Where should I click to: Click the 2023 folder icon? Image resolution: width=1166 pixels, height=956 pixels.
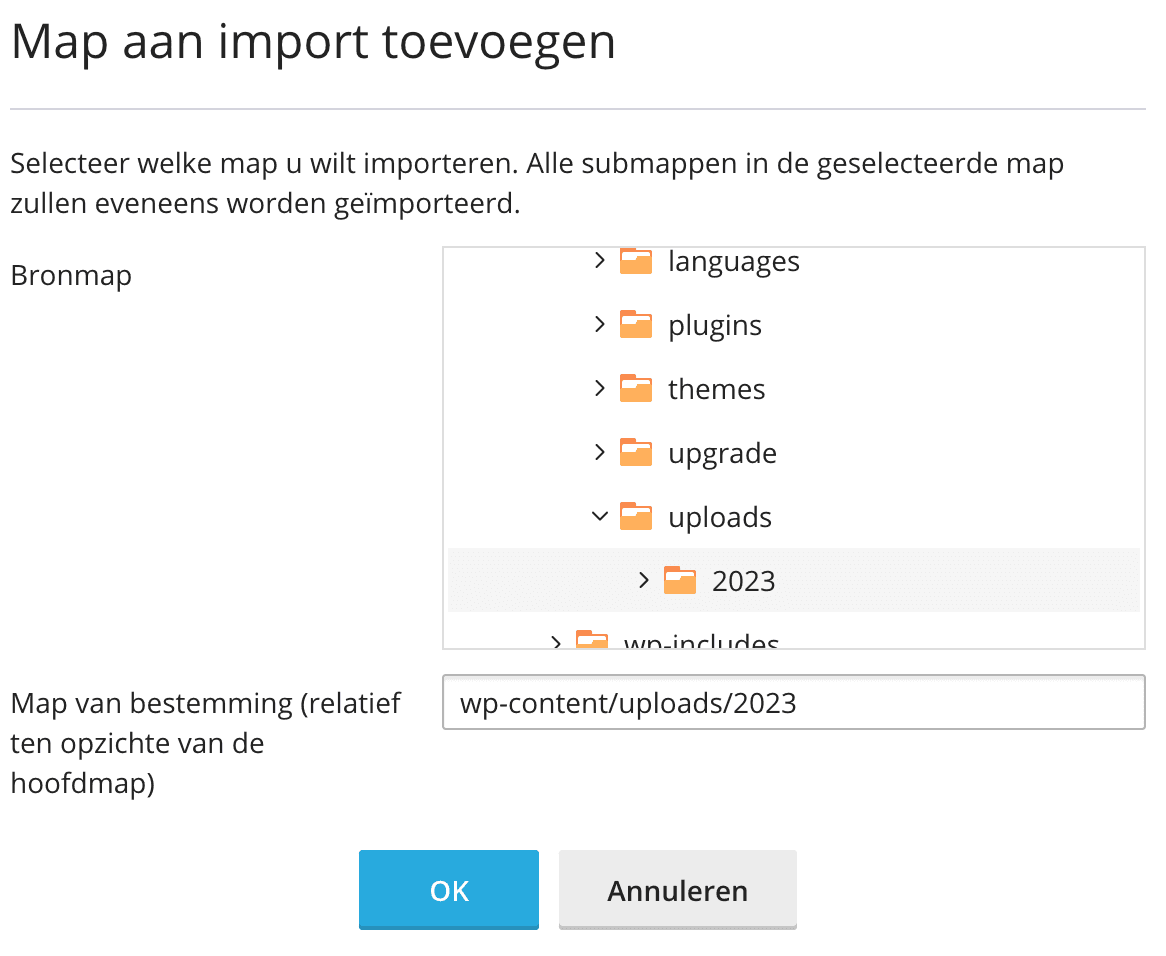(x=680, y=581)
